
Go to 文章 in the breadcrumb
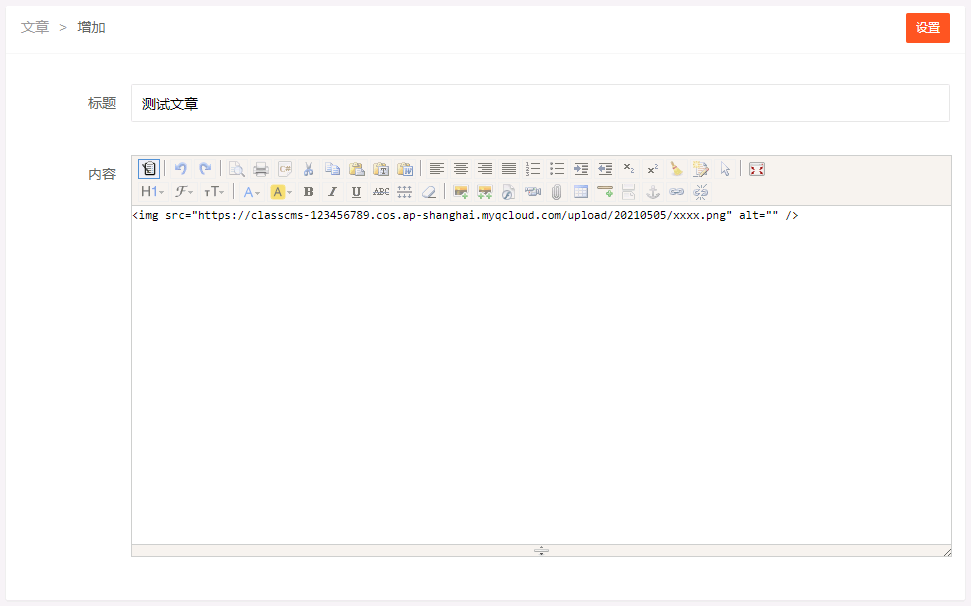(x=35, y=27)
